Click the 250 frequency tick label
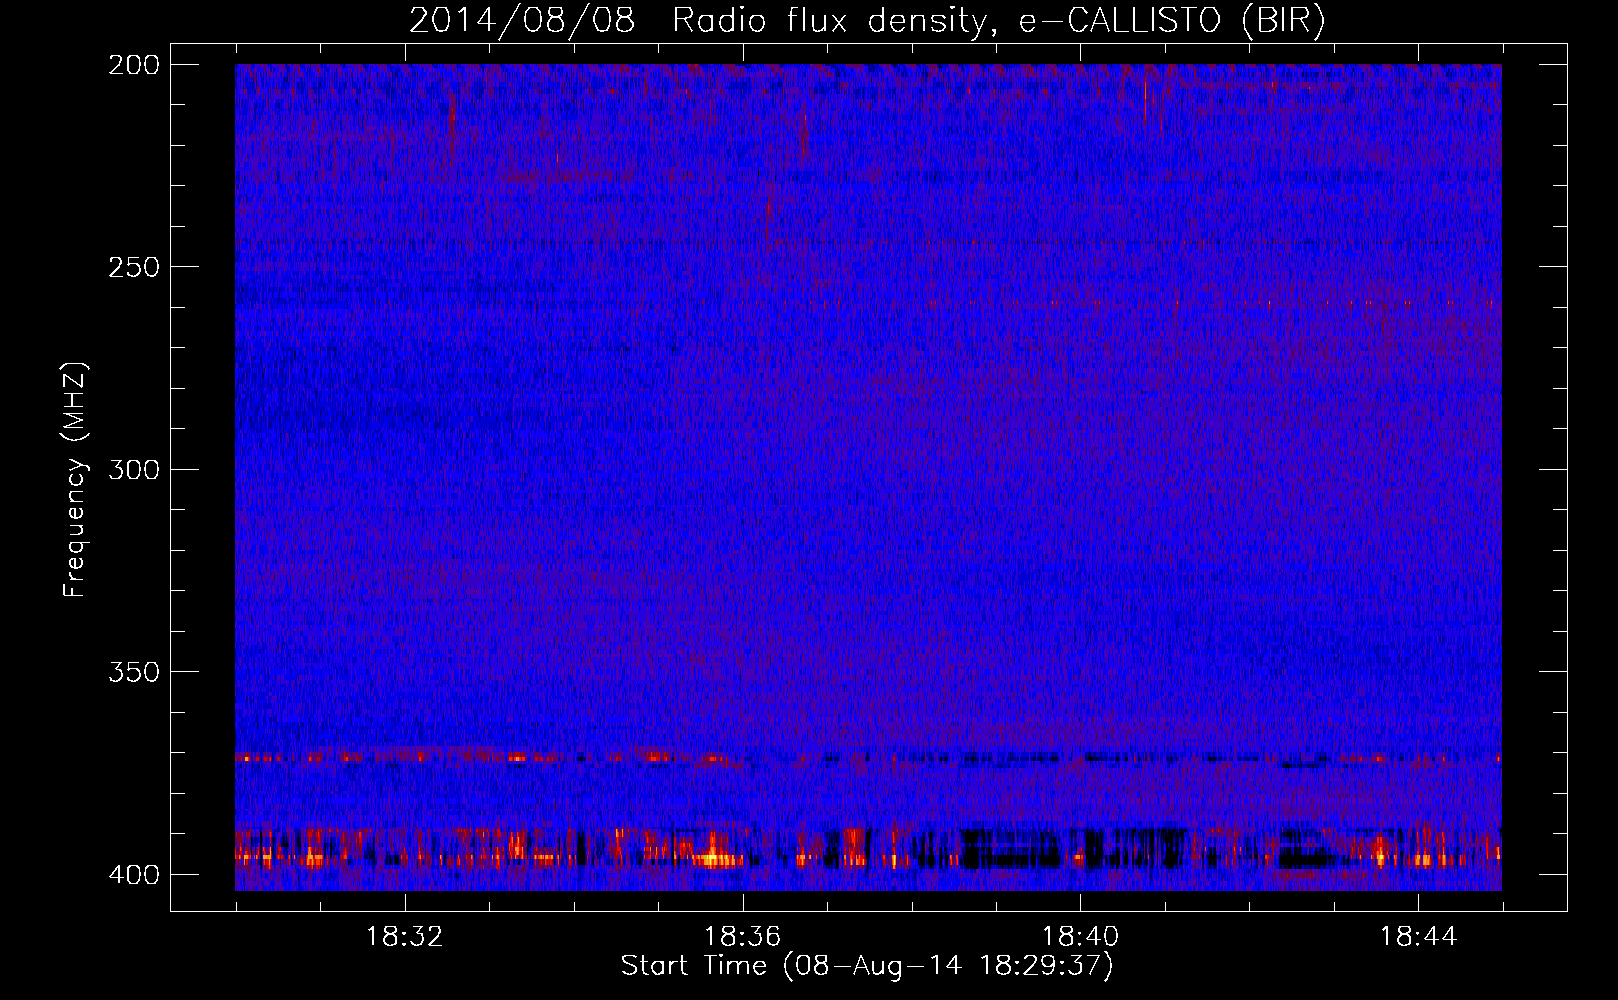1618x1000 pixels. 133,267
